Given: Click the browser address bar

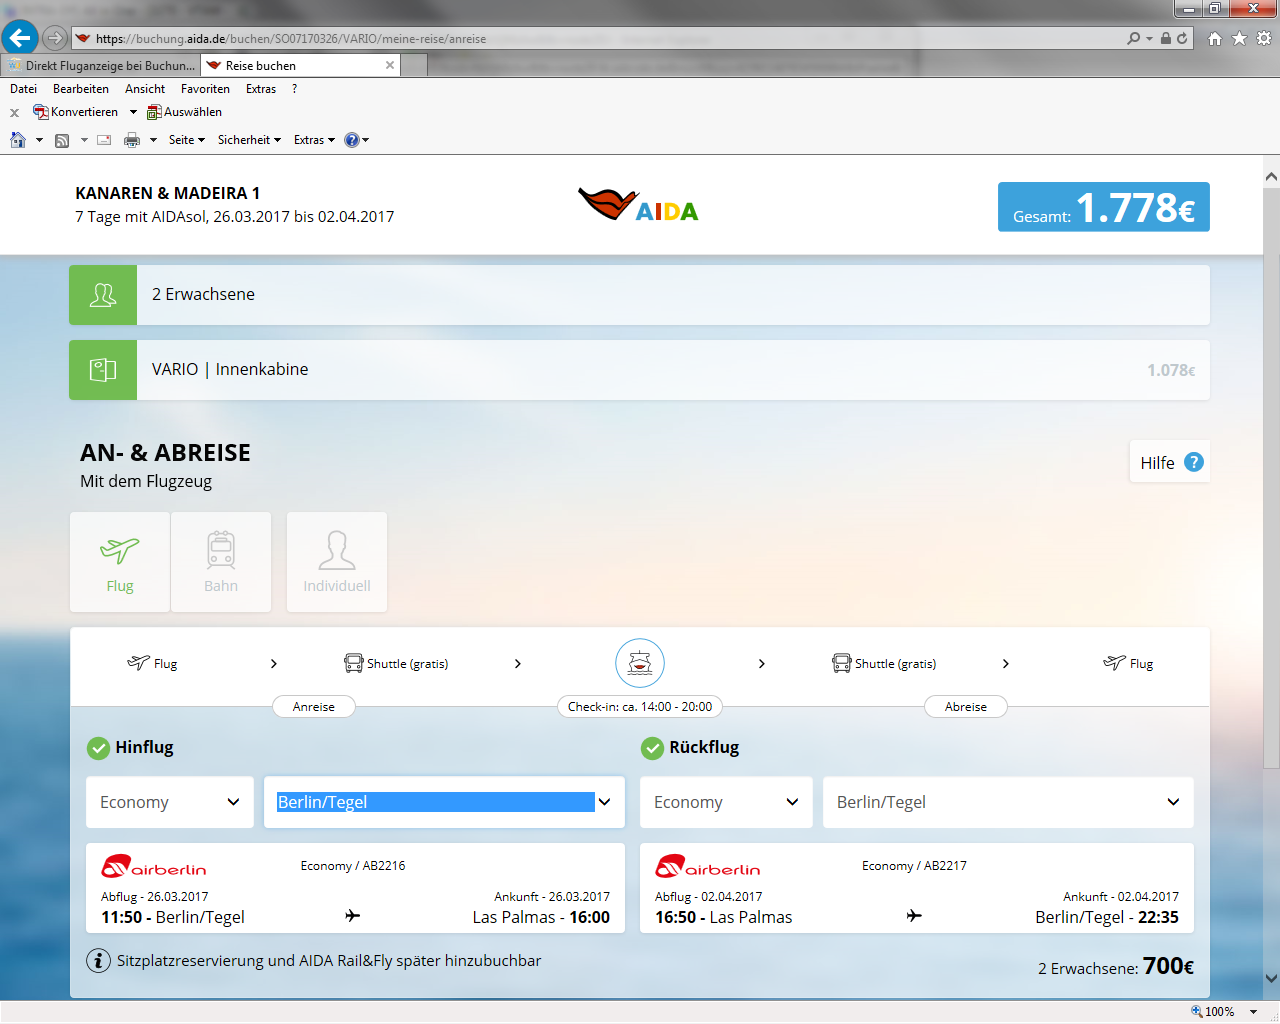Looking at the screenshot, I should (x=600, y=39).
